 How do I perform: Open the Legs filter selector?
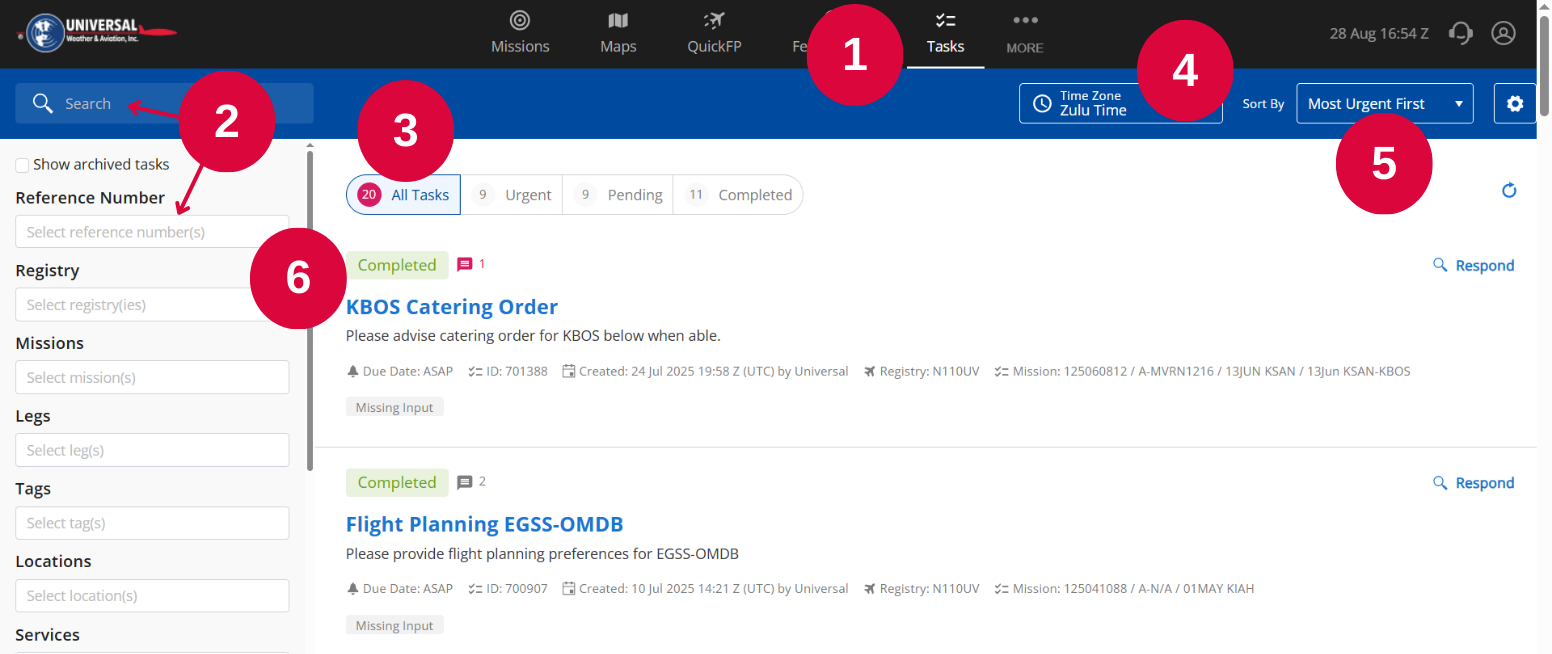(152, 450)
